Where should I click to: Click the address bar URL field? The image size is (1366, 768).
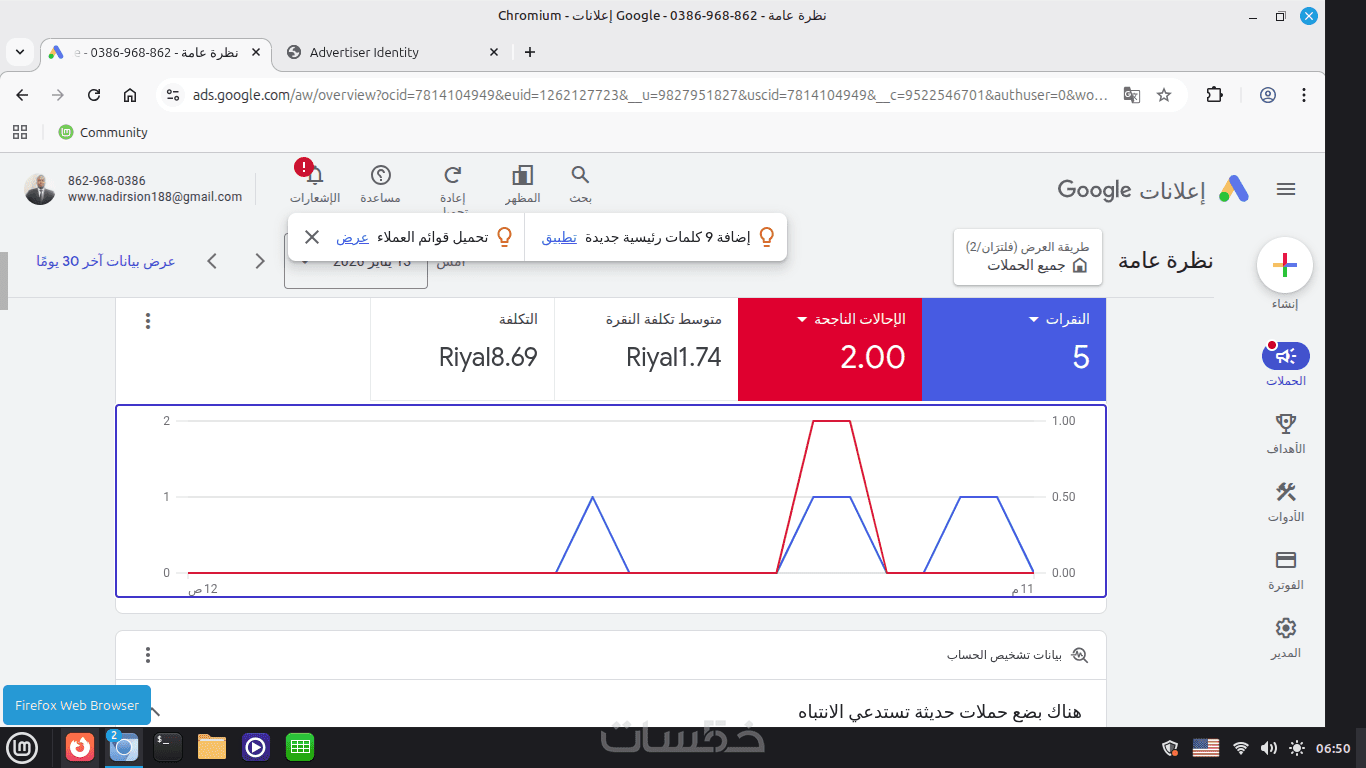click(650, 95)
